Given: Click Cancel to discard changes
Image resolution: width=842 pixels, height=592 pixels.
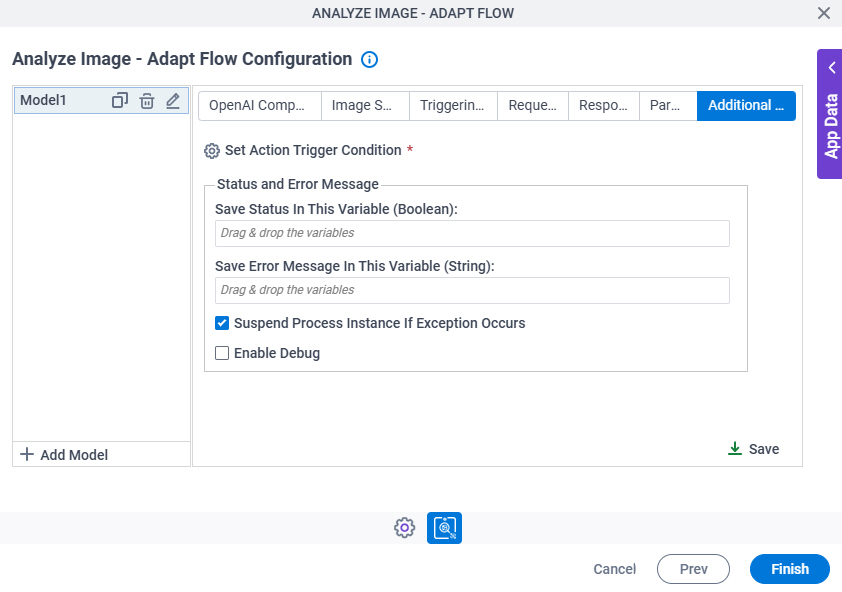Looking at the screenshot, I should coord(614,569).
